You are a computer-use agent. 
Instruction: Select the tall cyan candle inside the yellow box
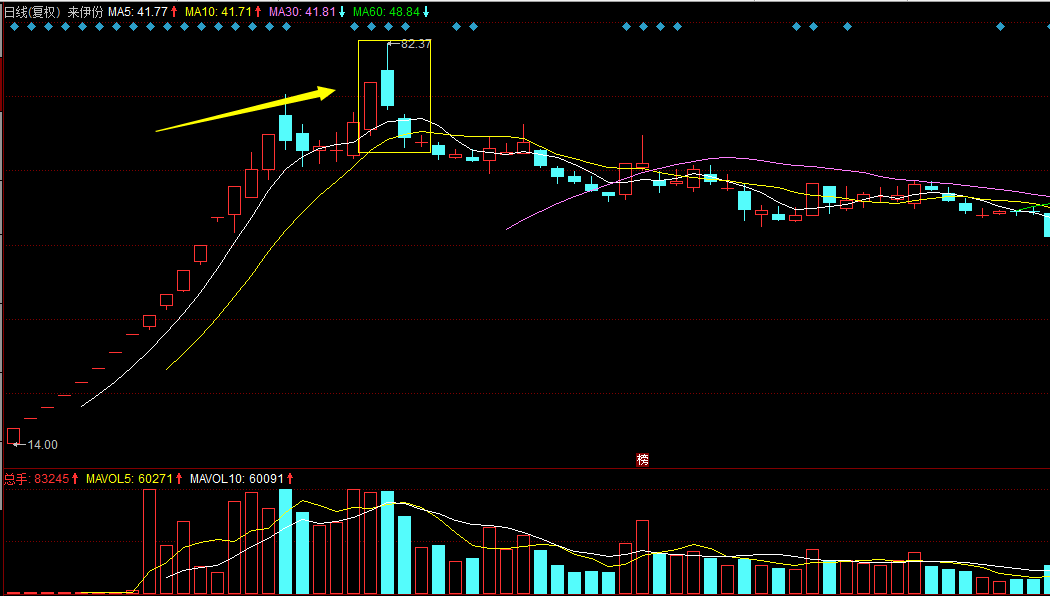[387, 88]
